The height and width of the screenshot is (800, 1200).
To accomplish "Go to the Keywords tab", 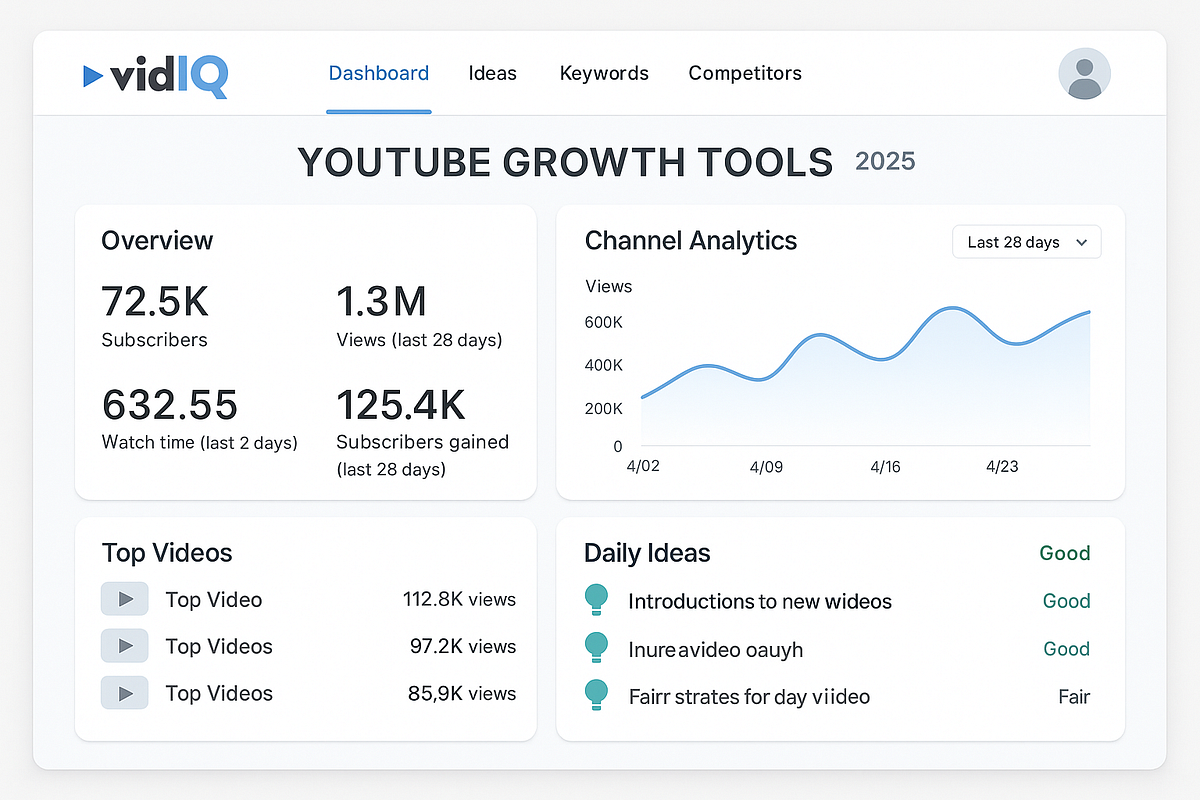I will pos(604,73).
